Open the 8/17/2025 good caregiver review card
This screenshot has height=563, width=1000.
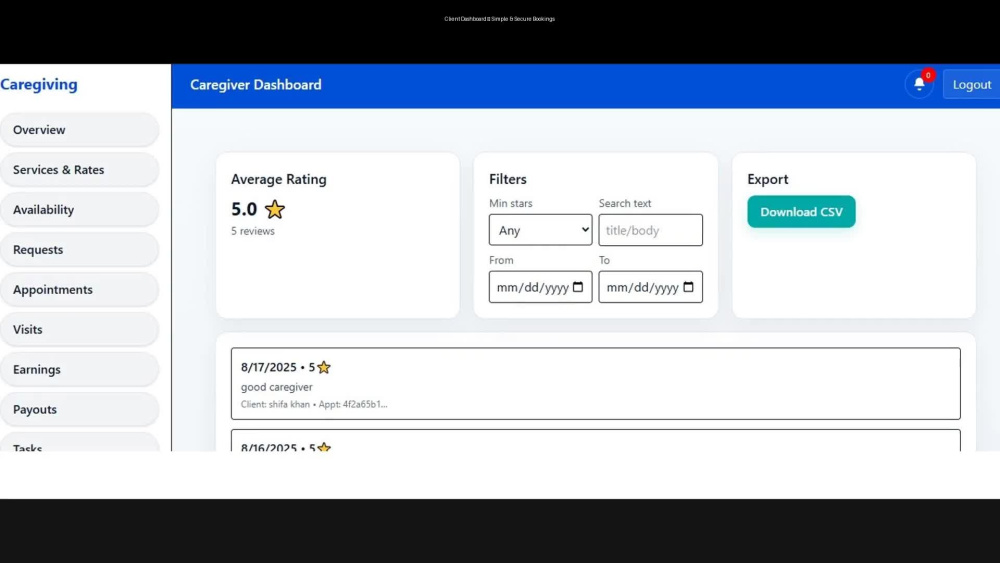[x=596, y=383]
